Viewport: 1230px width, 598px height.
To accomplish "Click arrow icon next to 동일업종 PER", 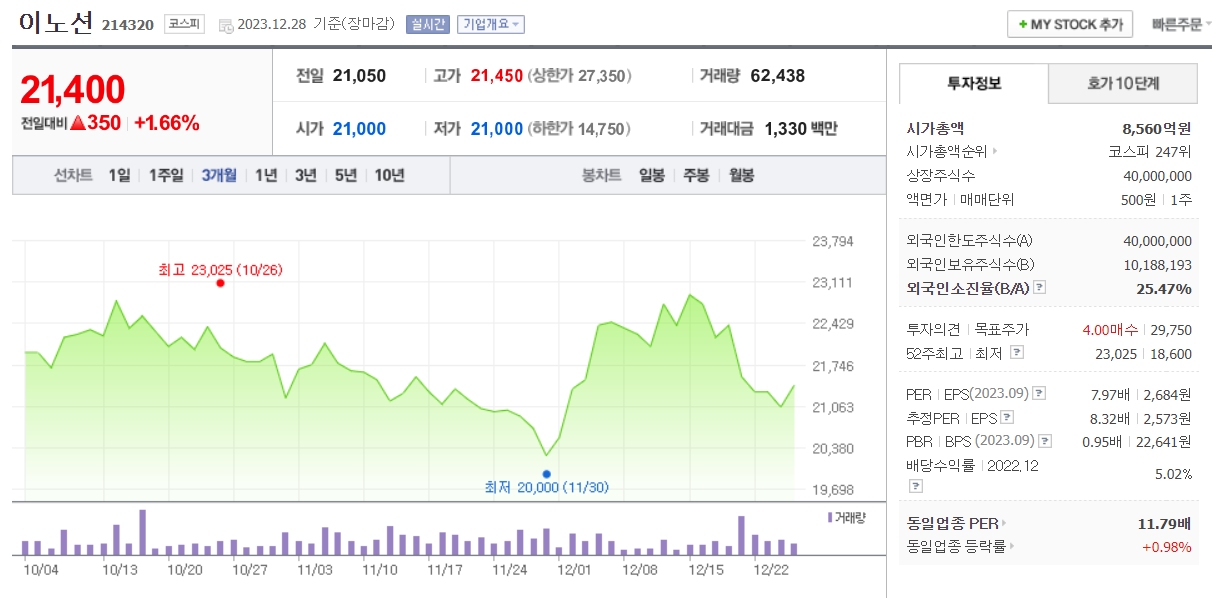I will [x=1003, y=523].
